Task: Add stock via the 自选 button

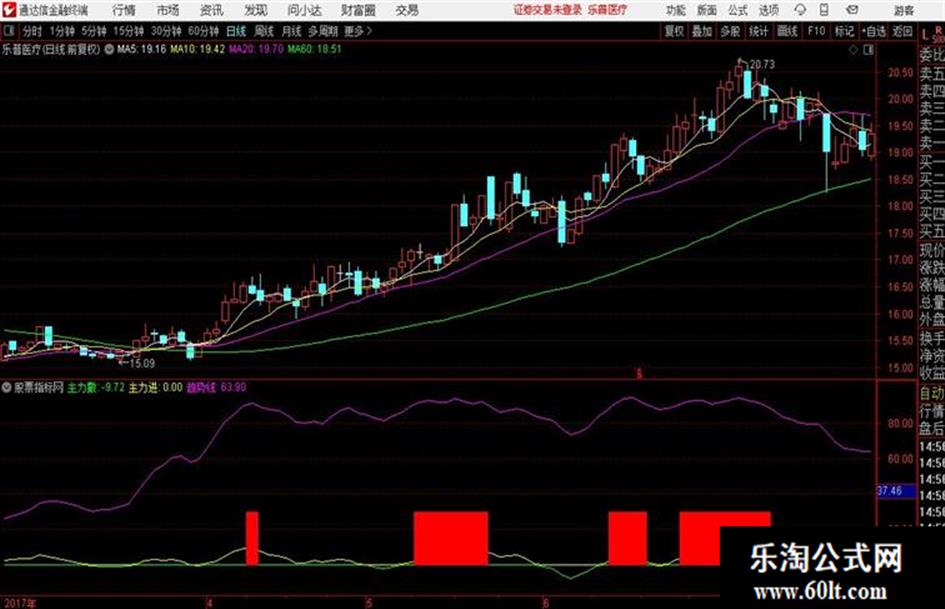Action: [874, 31]
